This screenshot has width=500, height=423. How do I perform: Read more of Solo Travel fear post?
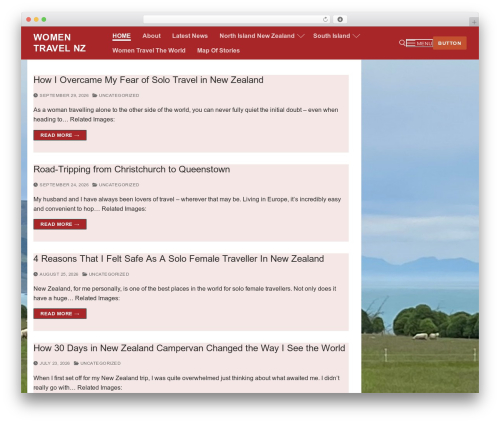click(x=60, y=135)
